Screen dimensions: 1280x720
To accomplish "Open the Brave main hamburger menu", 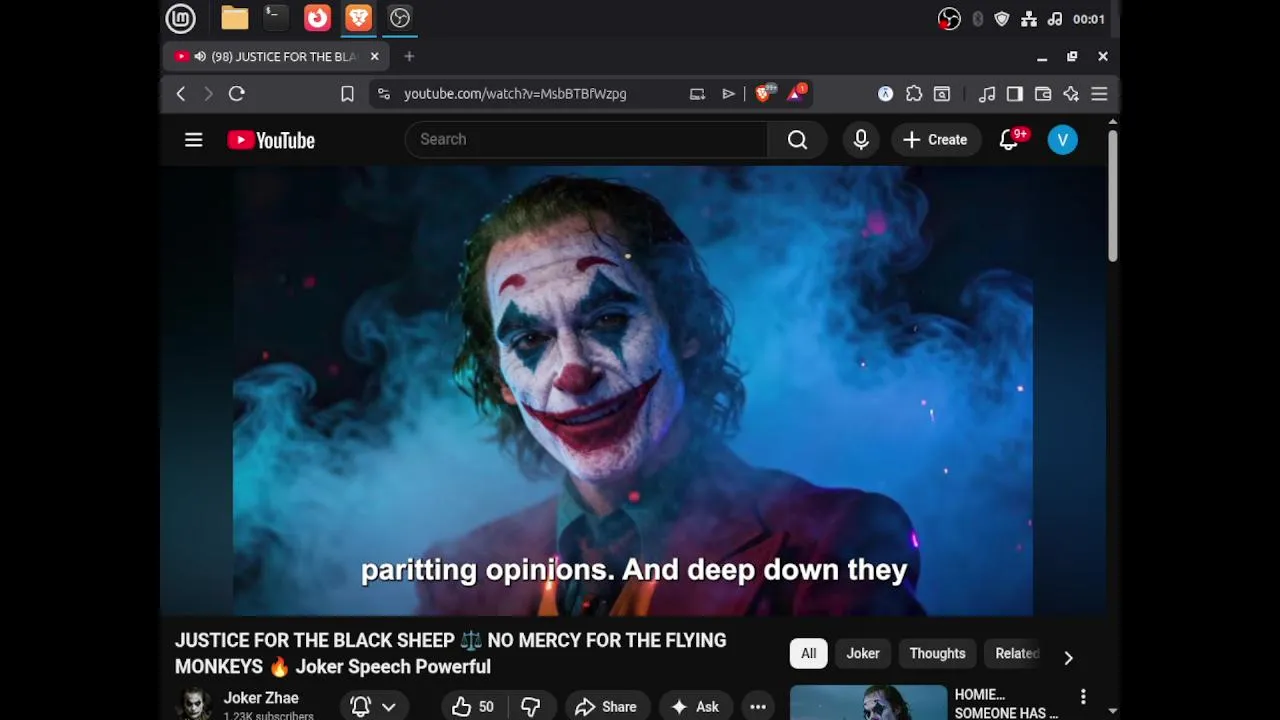I will (1099, 94).
